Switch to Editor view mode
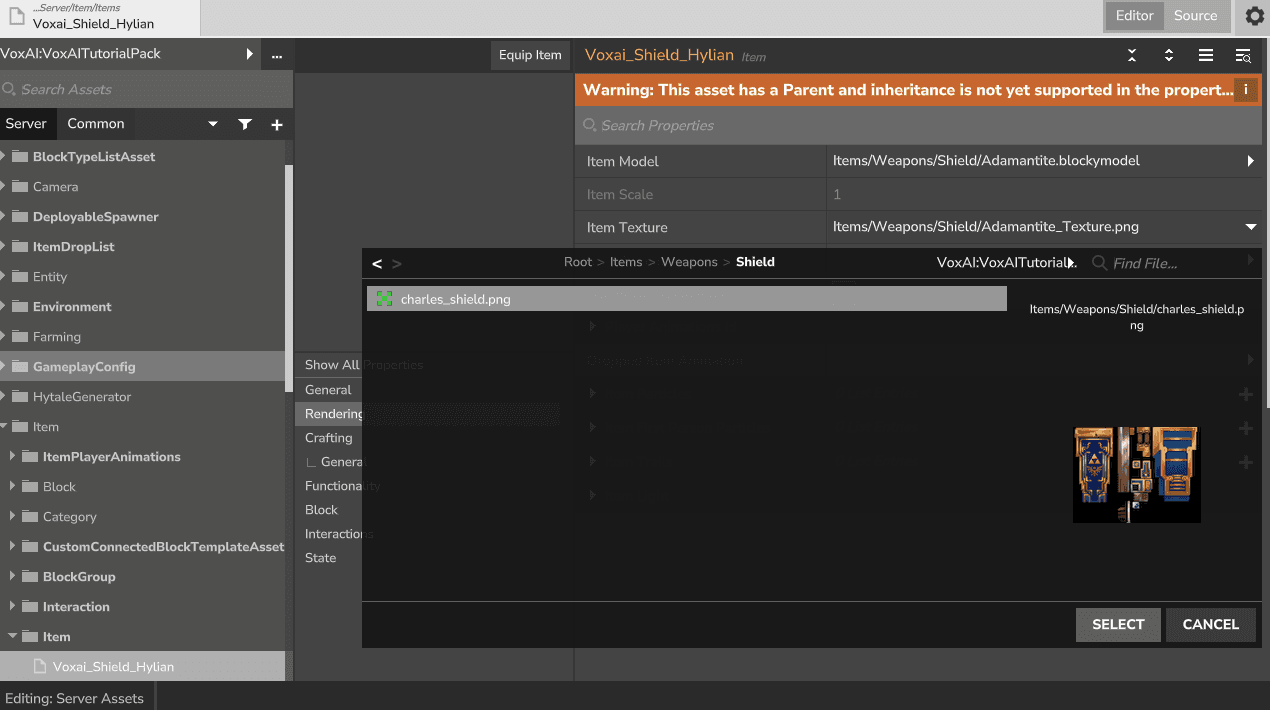 [1134, 16]
